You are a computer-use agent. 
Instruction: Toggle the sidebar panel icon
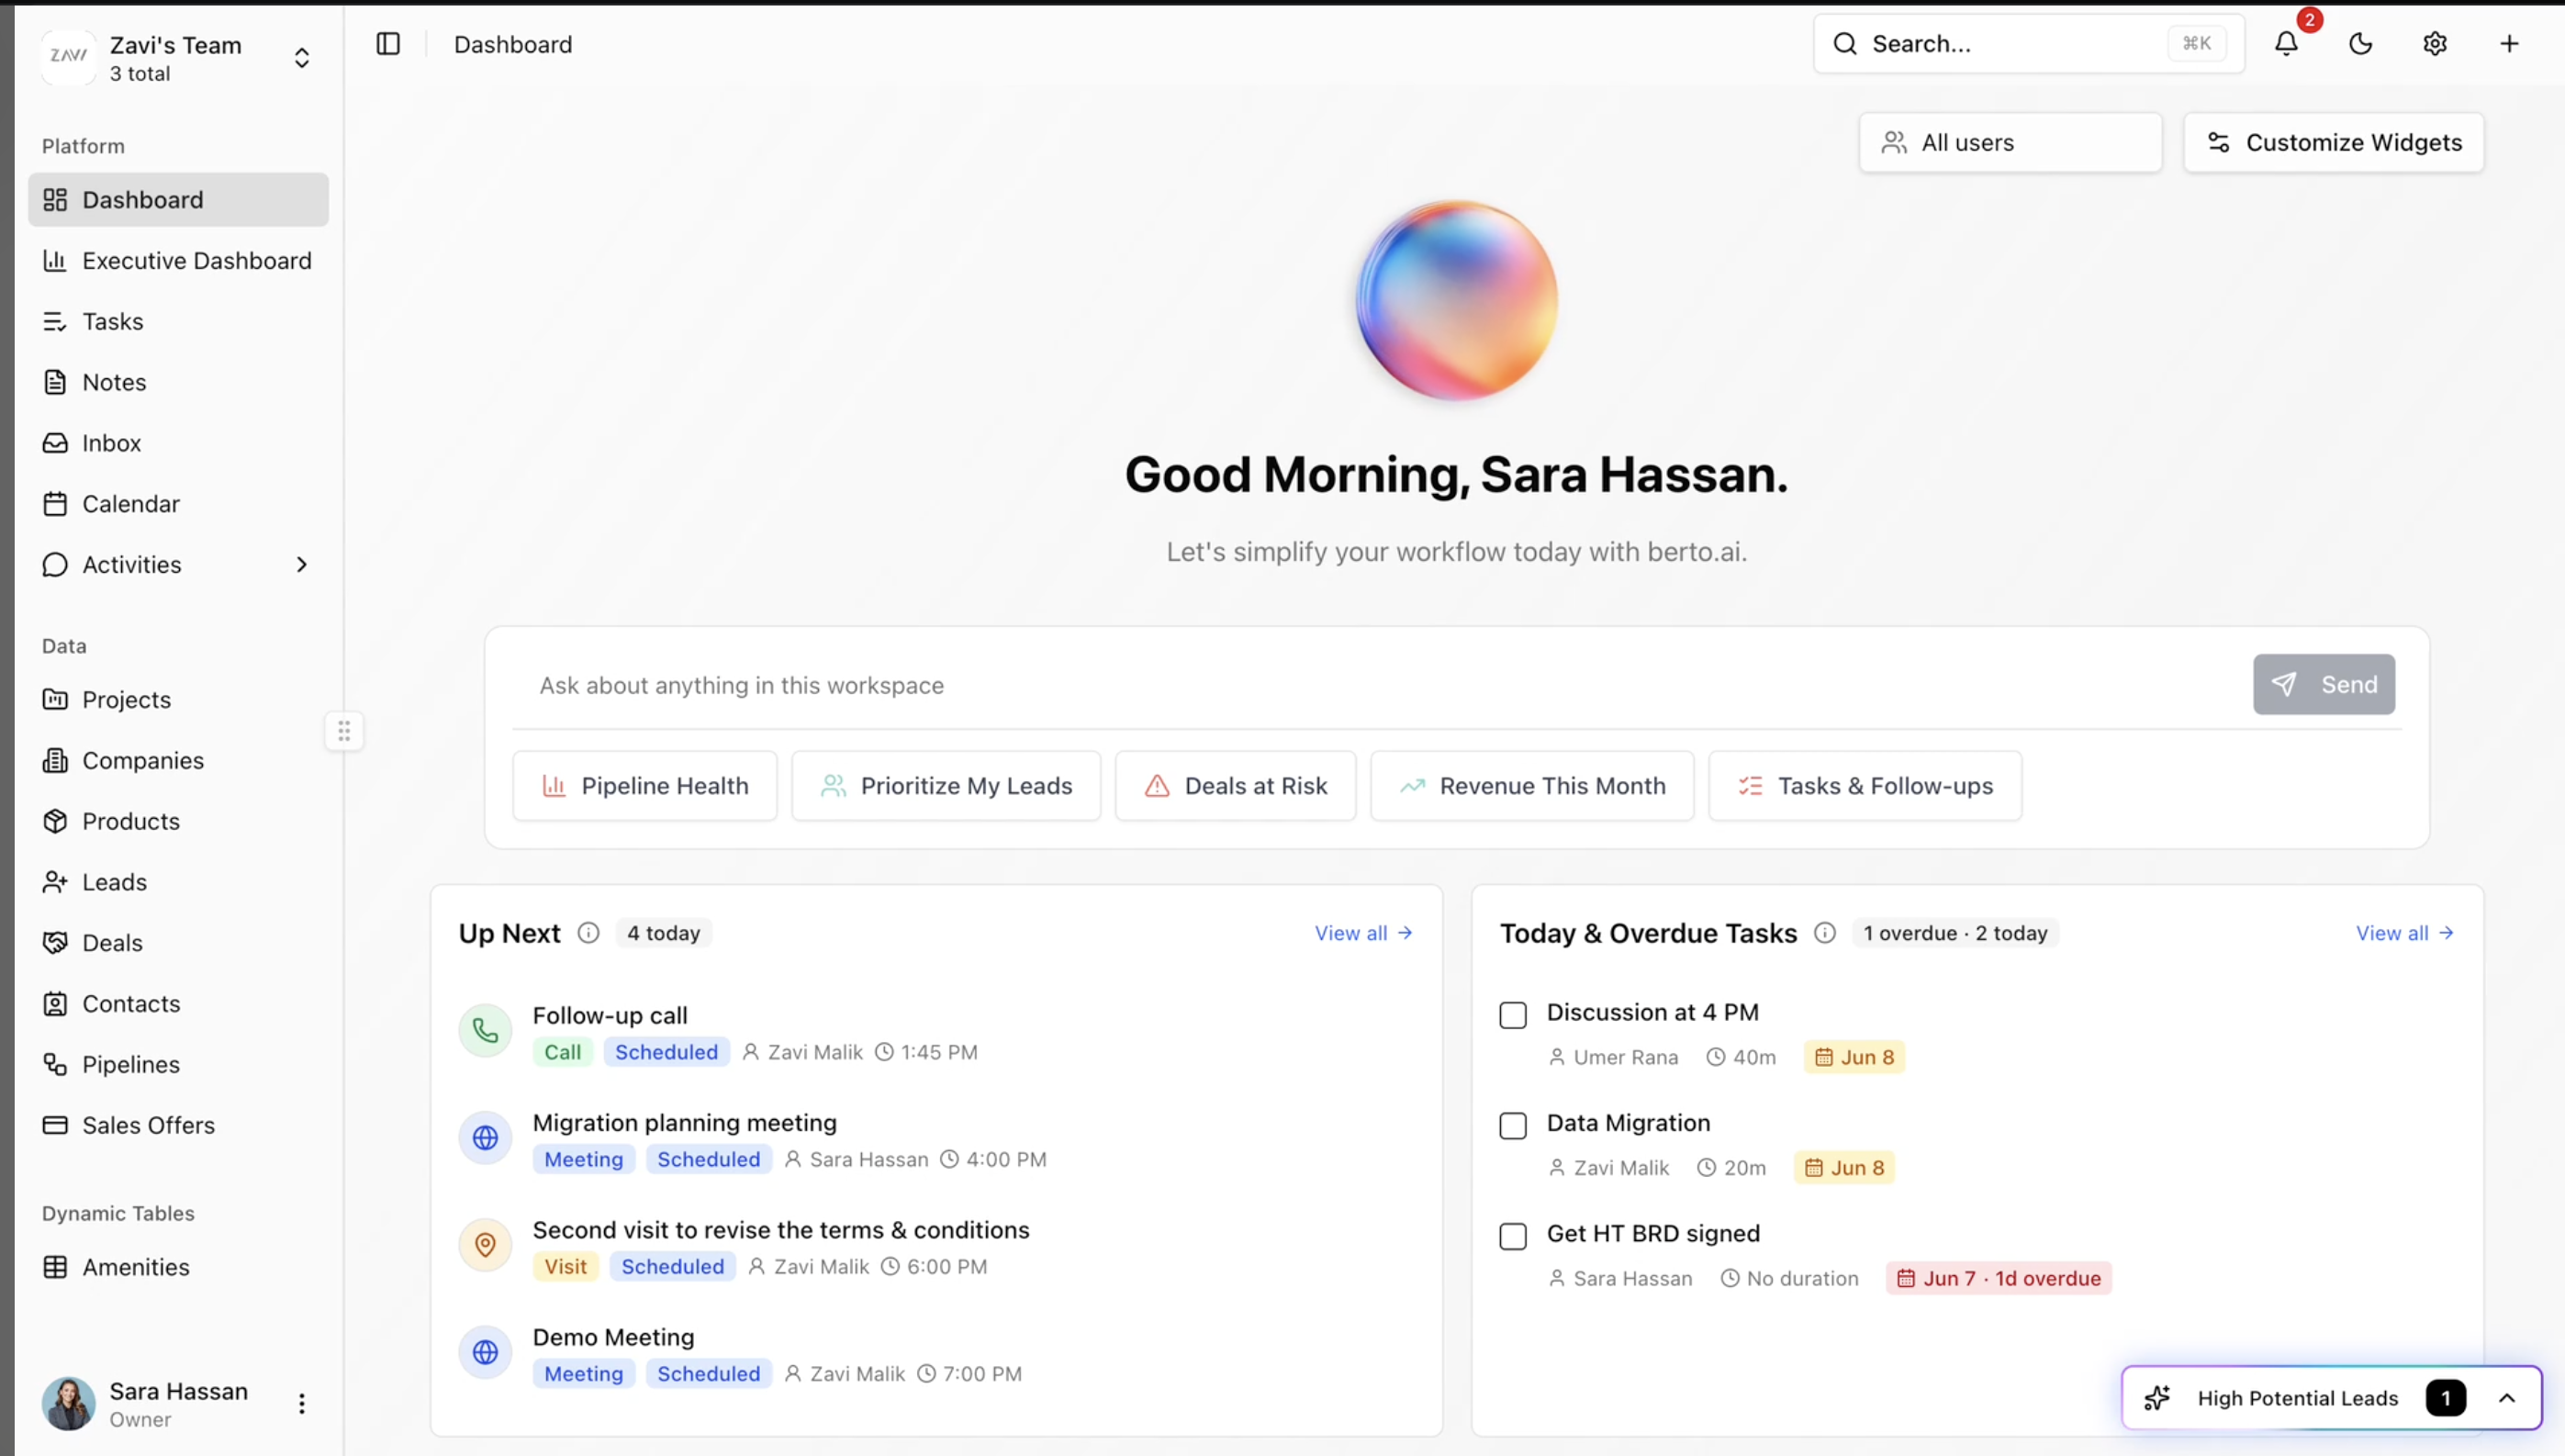point(388,44)
